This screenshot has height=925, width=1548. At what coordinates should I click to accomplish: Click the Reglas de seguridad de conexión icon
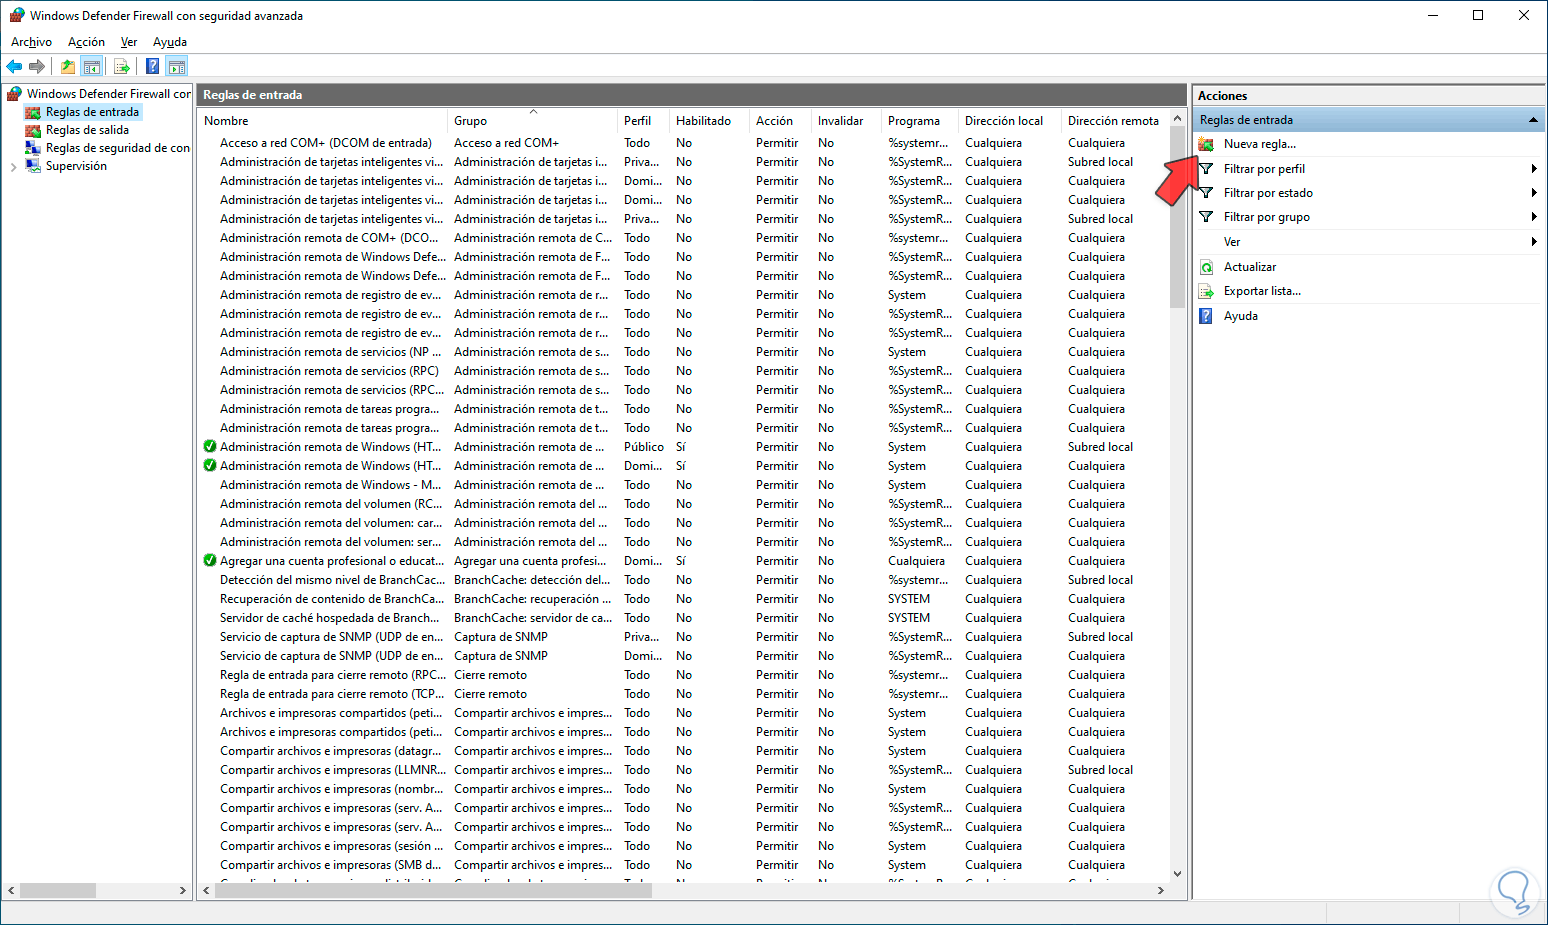coord(33,148)
